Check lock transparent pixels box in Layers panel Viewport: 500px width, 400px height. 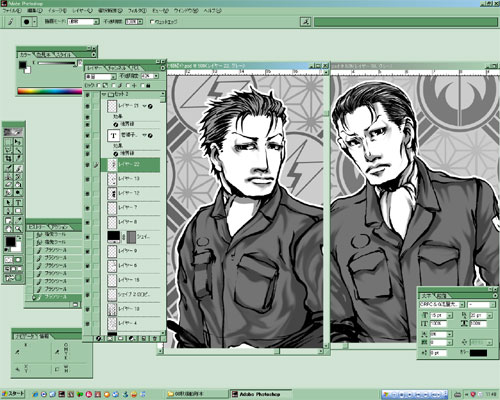(x=99, y=86)
